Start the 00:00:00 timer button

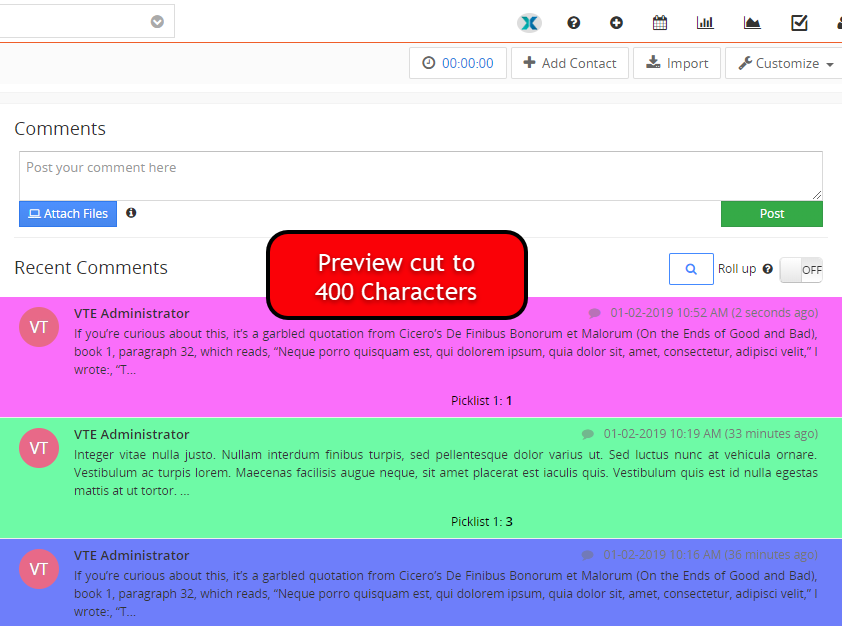pyautogui.click(x=458, y=63)
